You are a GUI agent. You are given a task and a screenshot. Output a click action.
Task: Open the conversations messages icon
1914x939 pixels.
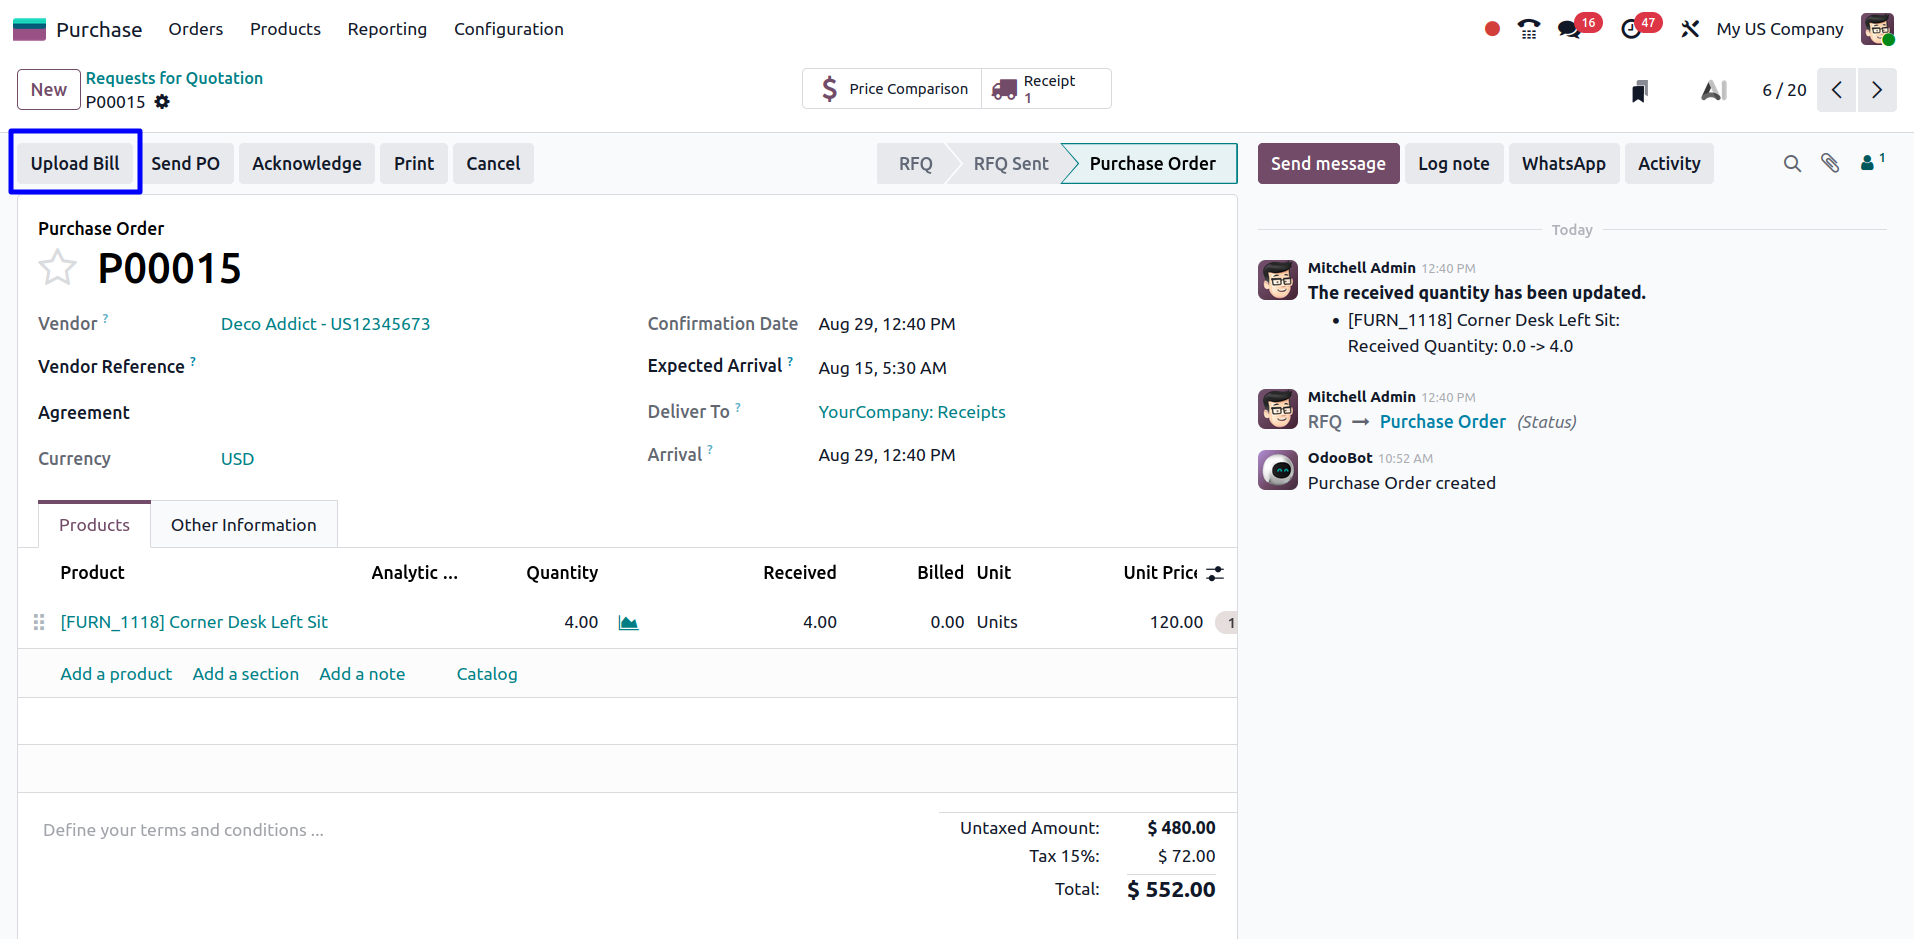1570,29
